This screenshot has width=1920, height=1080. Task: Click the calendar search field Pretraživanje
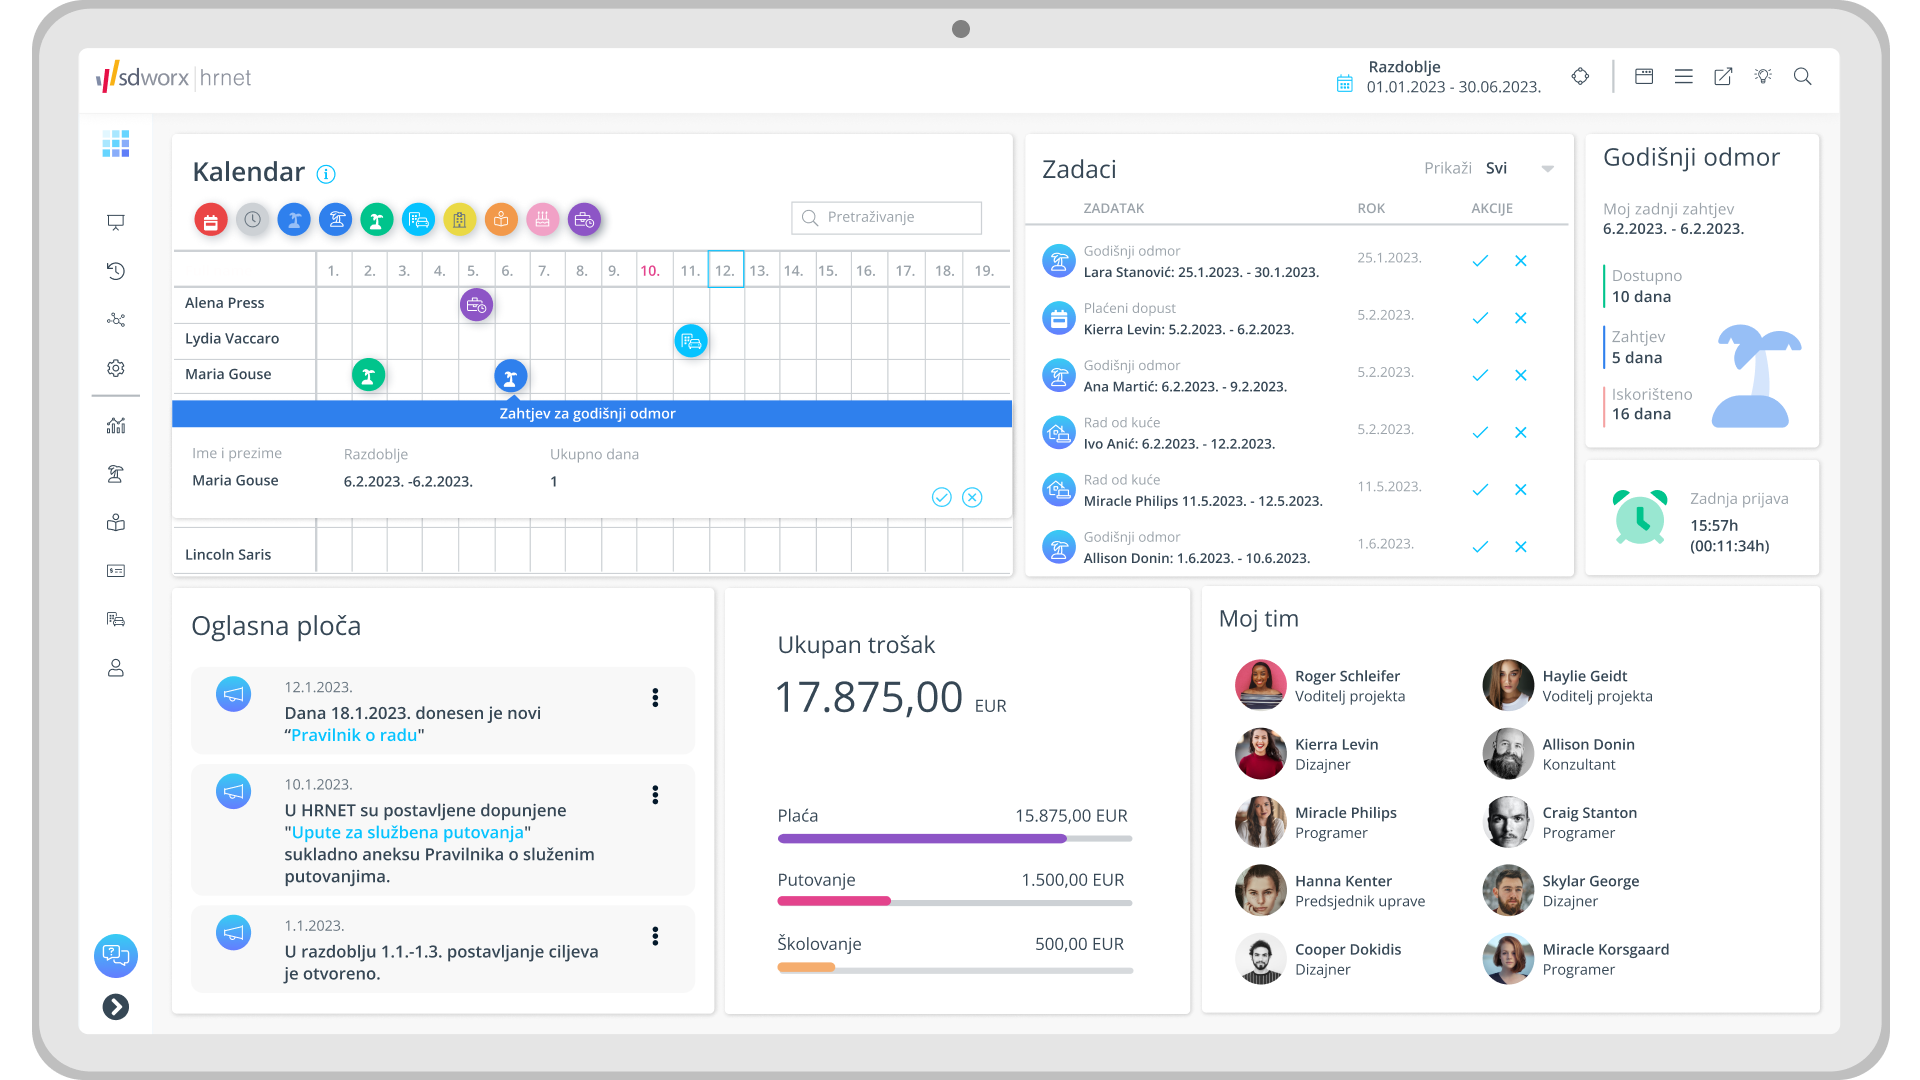click(x=886, y=217)
